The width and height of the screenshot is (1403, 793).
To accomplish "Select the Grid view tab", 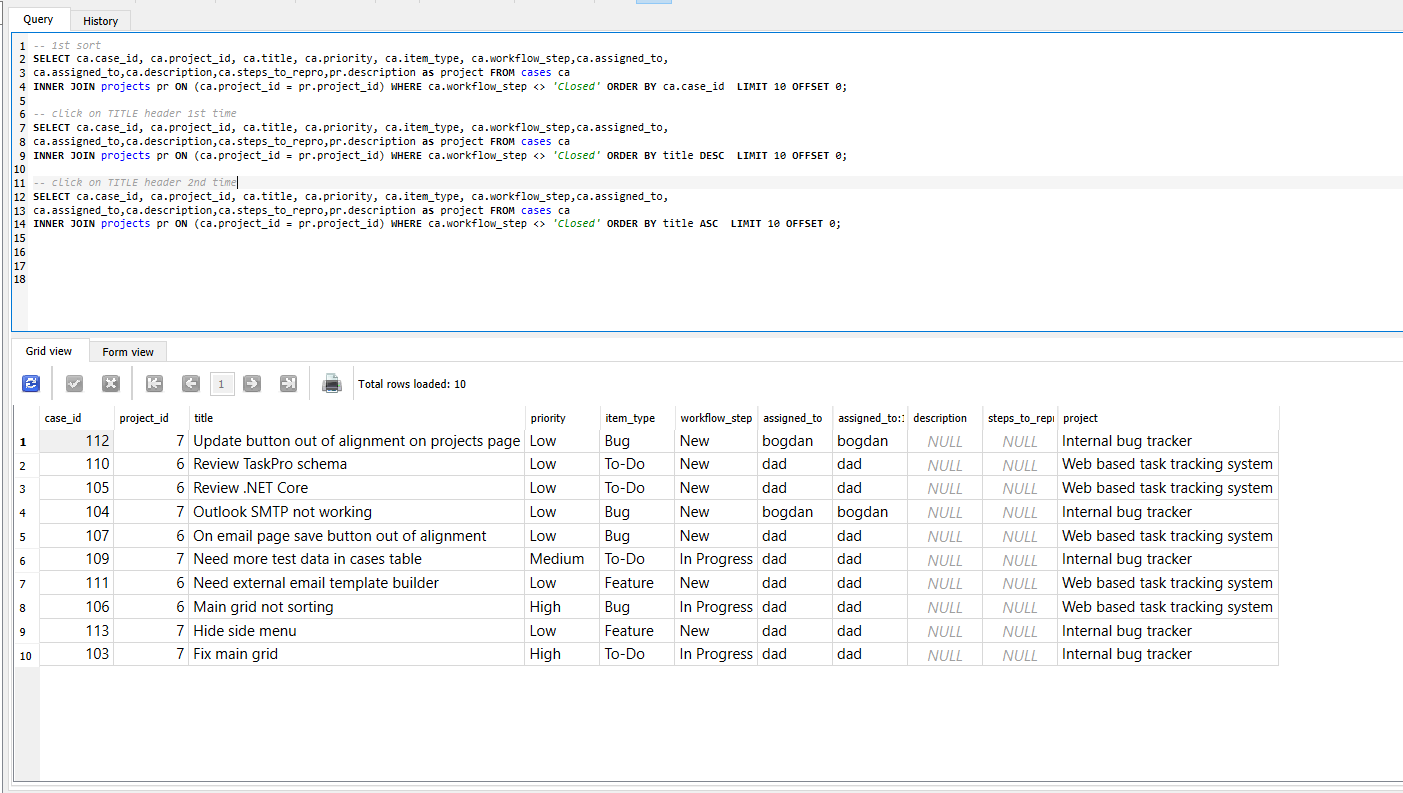I will [x=49, y=351].
